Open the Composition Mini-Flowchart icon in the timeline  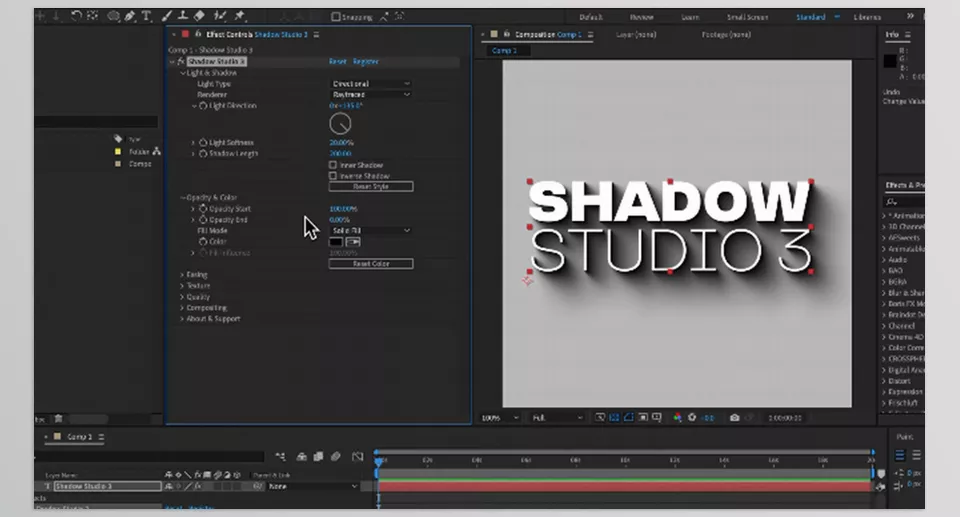click(x=280, y=456)
